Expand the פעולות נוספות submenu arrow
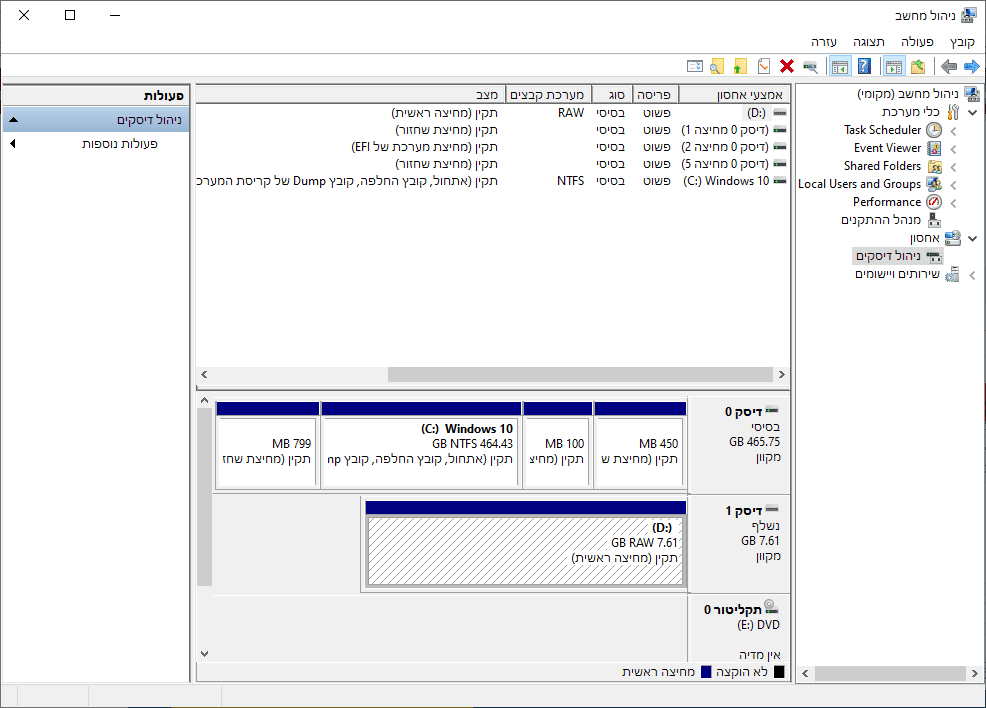The width and height of the screenshot is (986, 708). pos(13,144)
